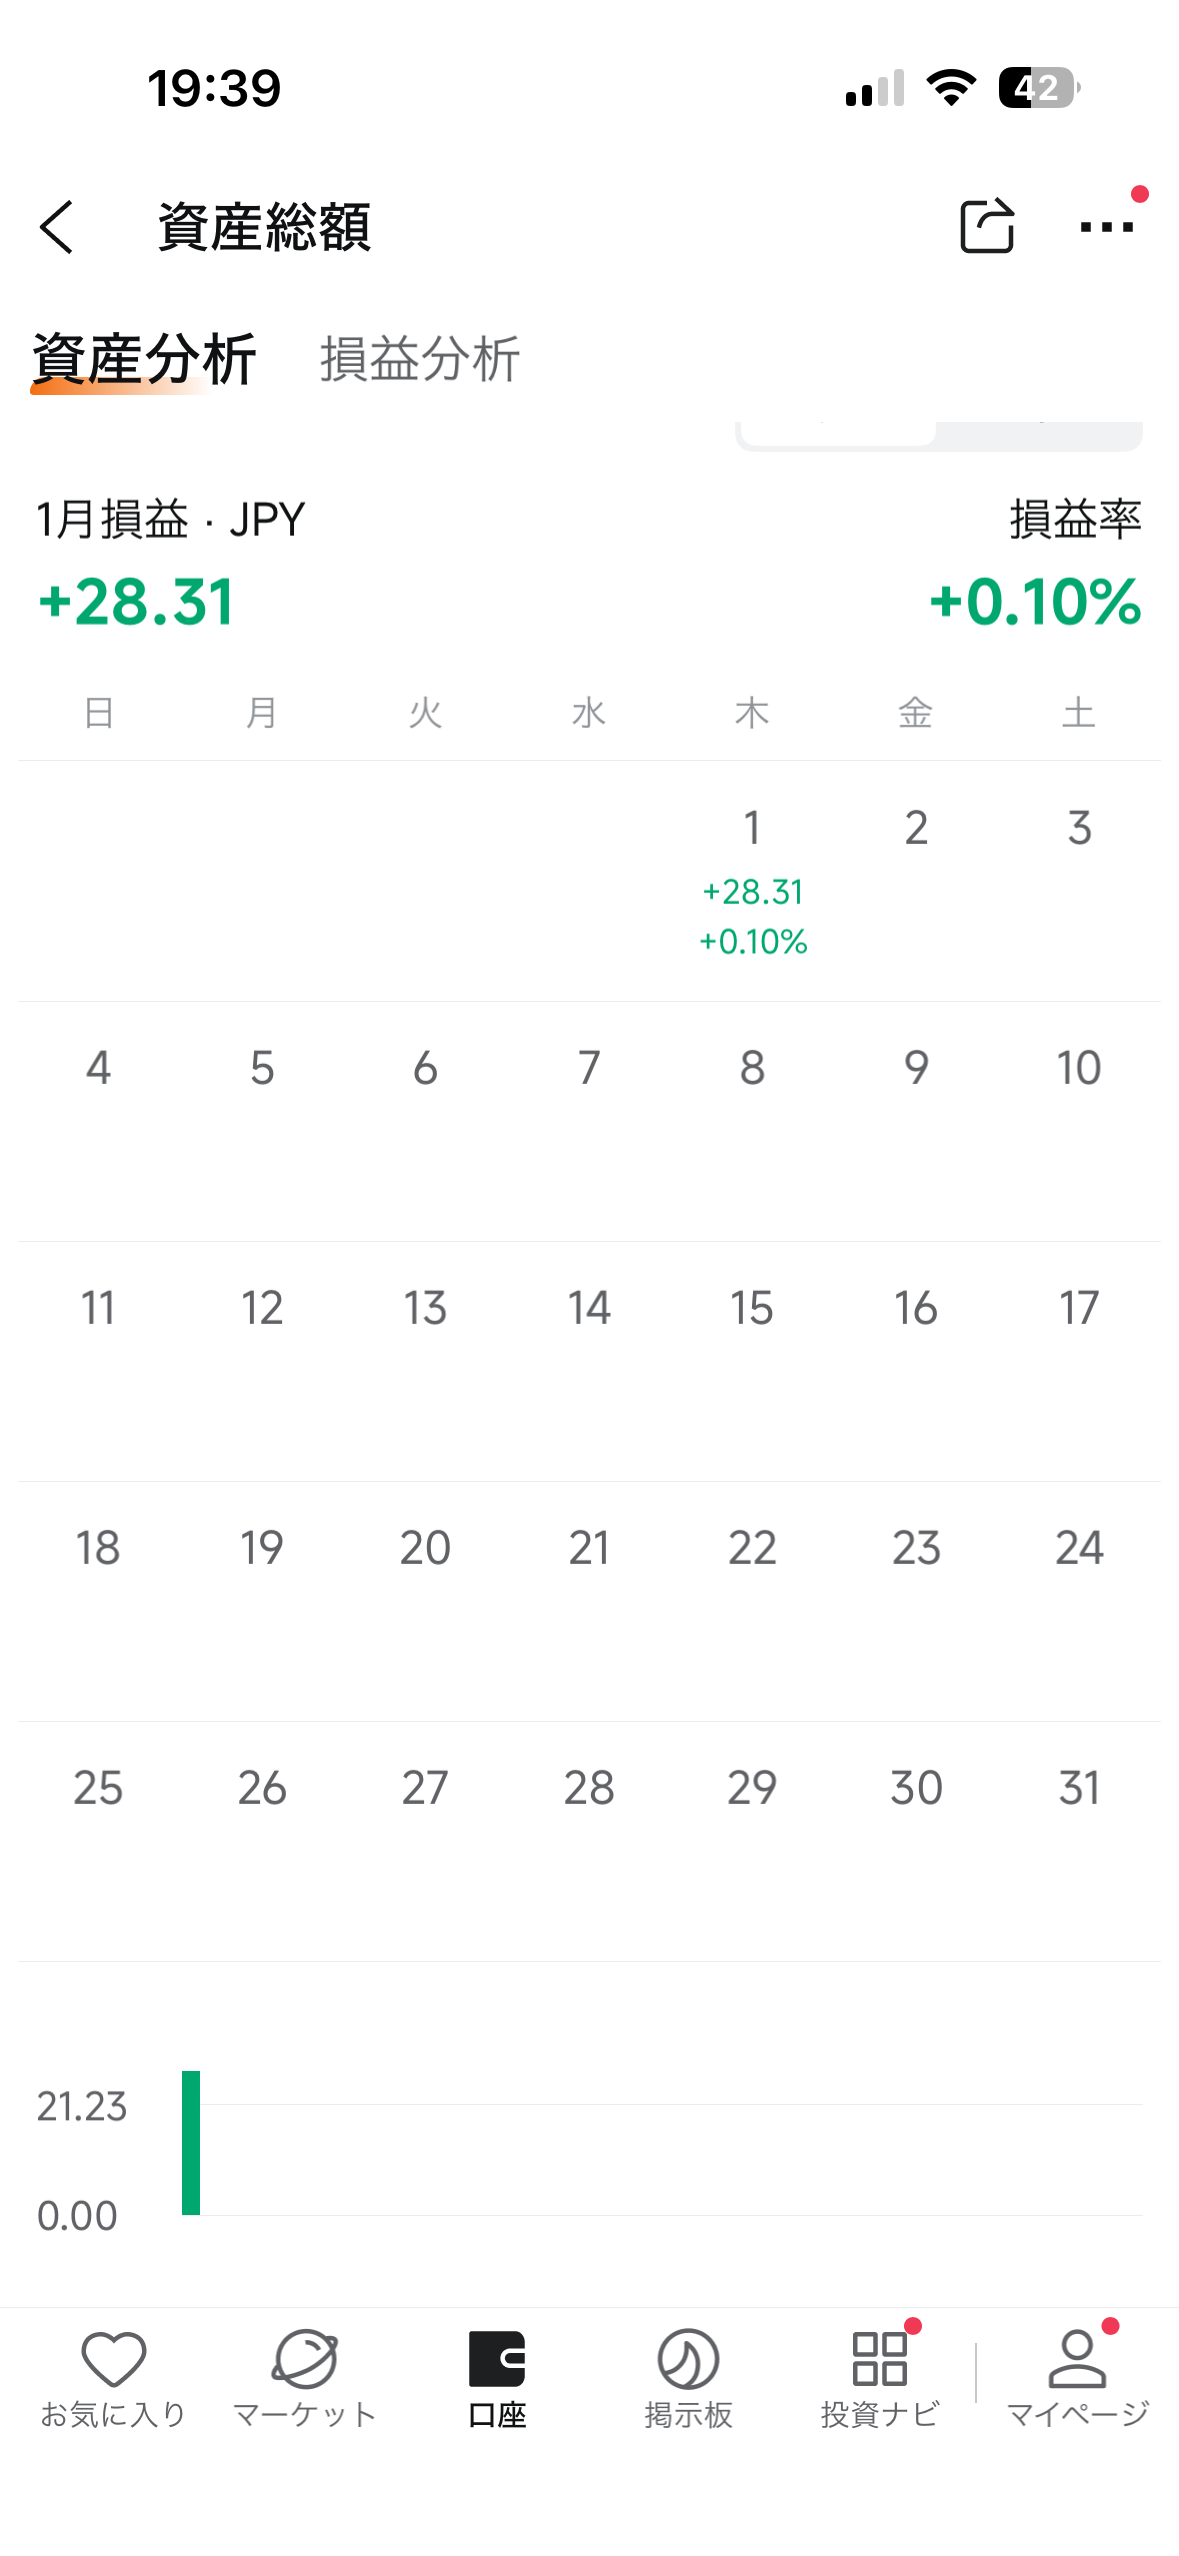Tap the share icon in header
Viewport: 1179px width, 2556px height.
986,227
